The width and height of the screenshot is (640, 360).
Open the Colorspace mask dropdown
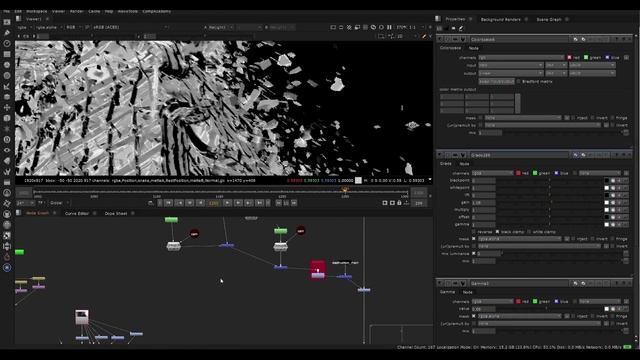pyautogui.click(x=523, y=118)
